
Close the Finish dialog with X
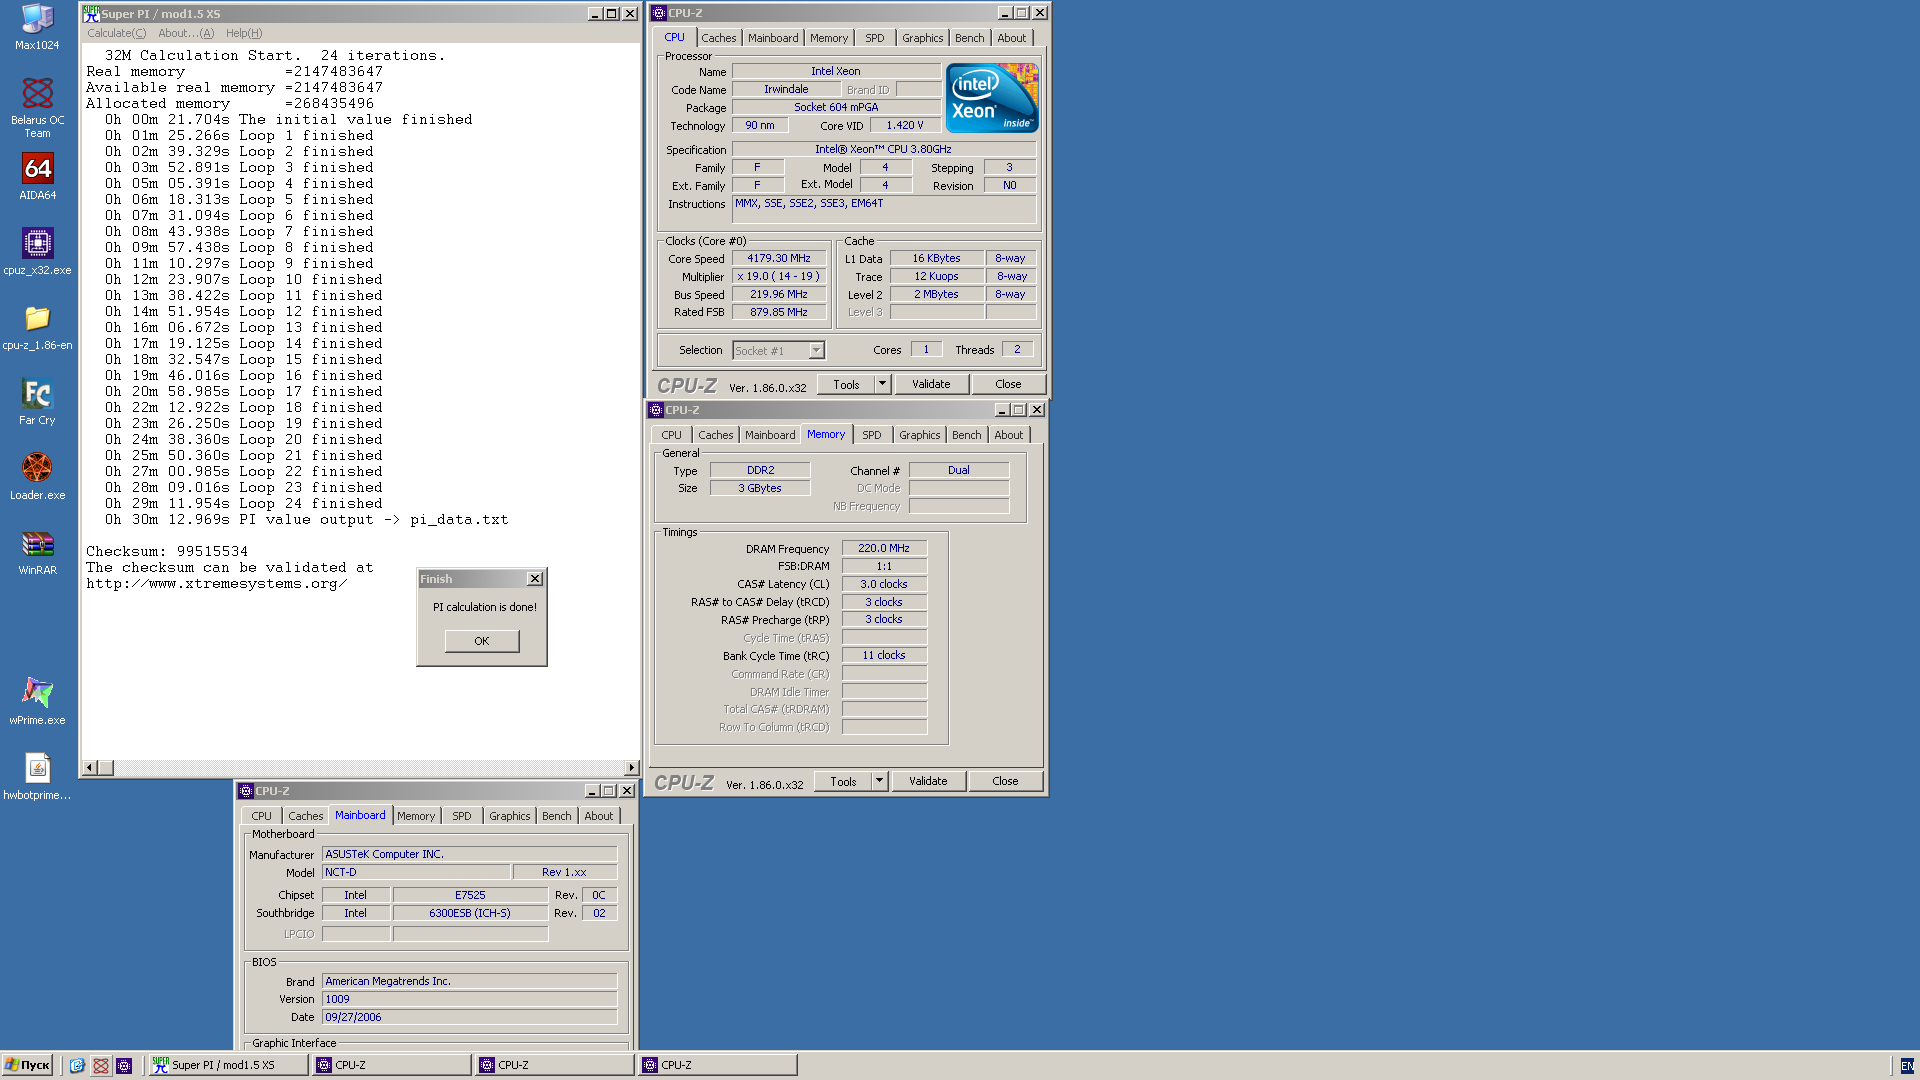(535, 579)
